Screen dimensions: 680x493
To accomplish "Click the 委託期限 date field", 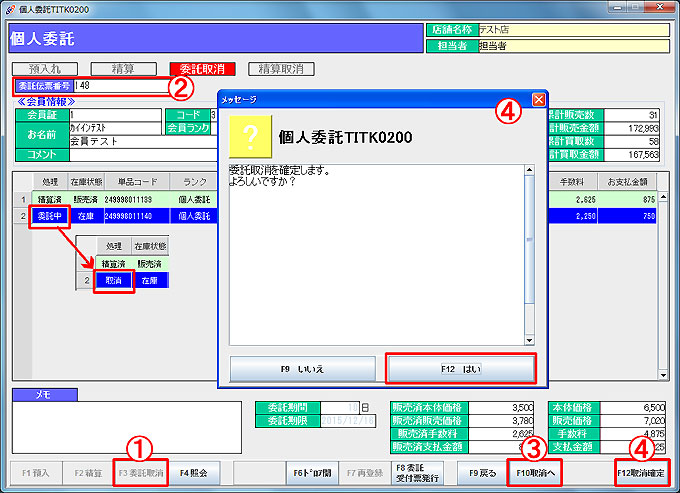I will (x=348, y=421).
